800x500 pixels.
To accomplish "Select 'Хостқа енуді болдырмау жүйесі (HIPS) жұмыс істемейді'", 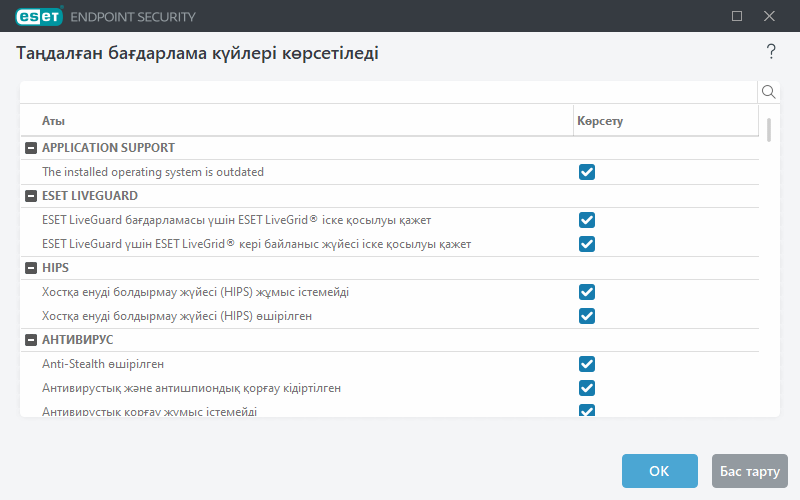I will (195, 292).
